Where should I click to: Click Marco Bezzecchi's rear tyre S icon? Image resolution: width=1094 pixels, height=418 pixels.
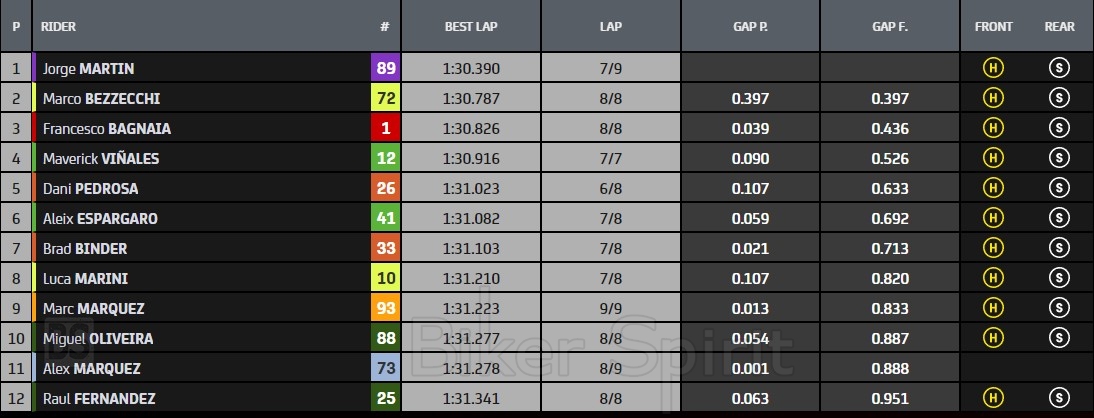pyautogui.click(x=1059, y=99)
